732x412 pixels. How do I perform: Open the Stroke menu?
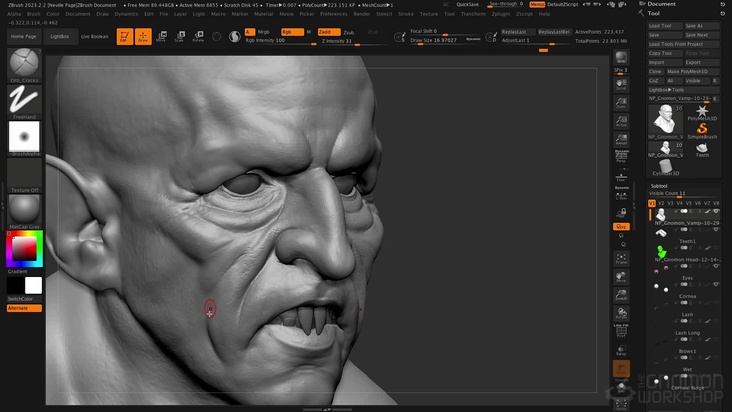tap(405, 14)
